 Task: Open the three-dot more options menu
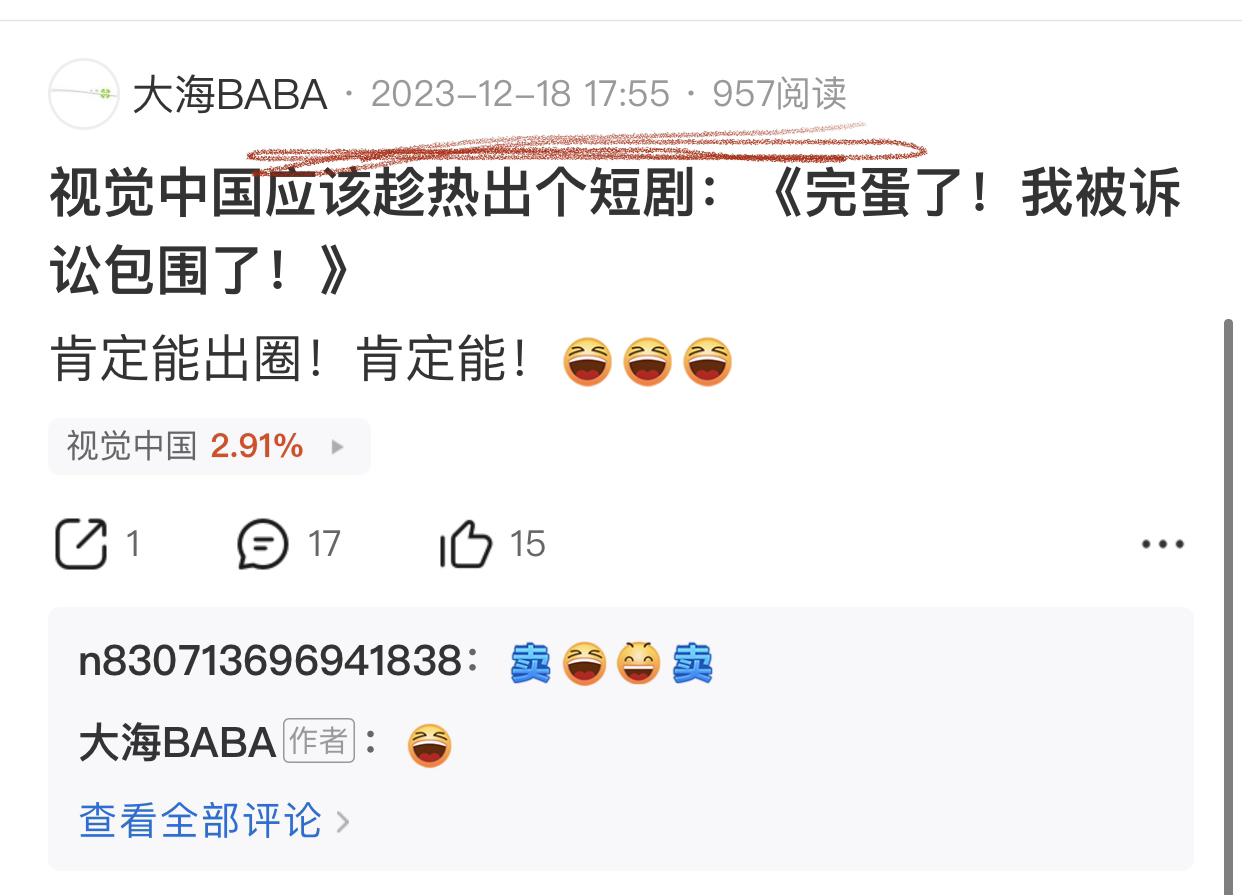point(1163,545)
